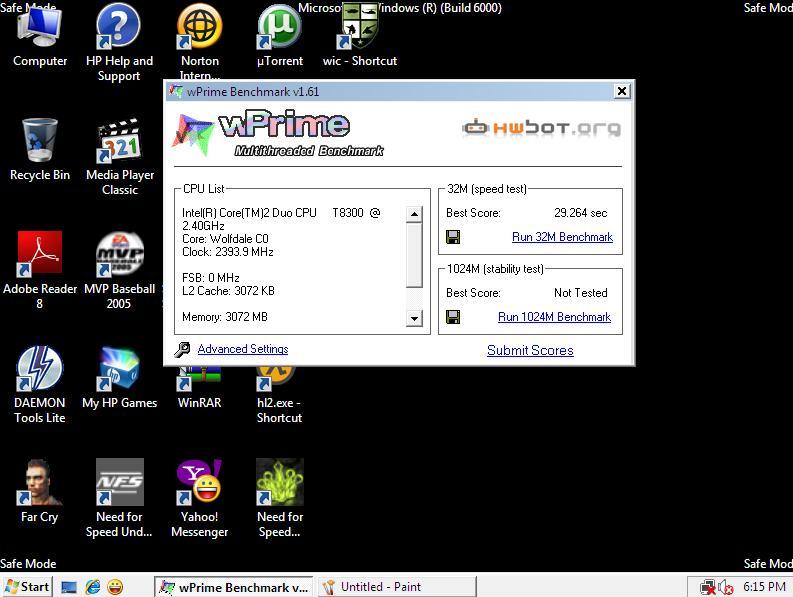
Task: Click the Core: Wolfdale C0 line
Action: (225, 239)
